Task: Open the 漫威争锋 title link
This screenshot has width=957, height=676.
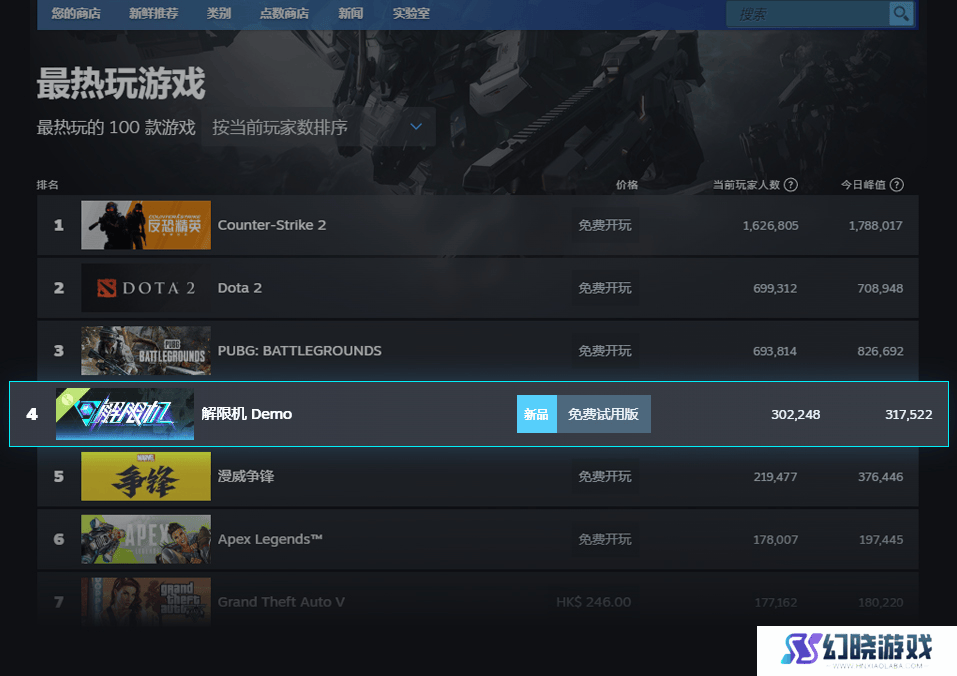Action: coord(246,476)
